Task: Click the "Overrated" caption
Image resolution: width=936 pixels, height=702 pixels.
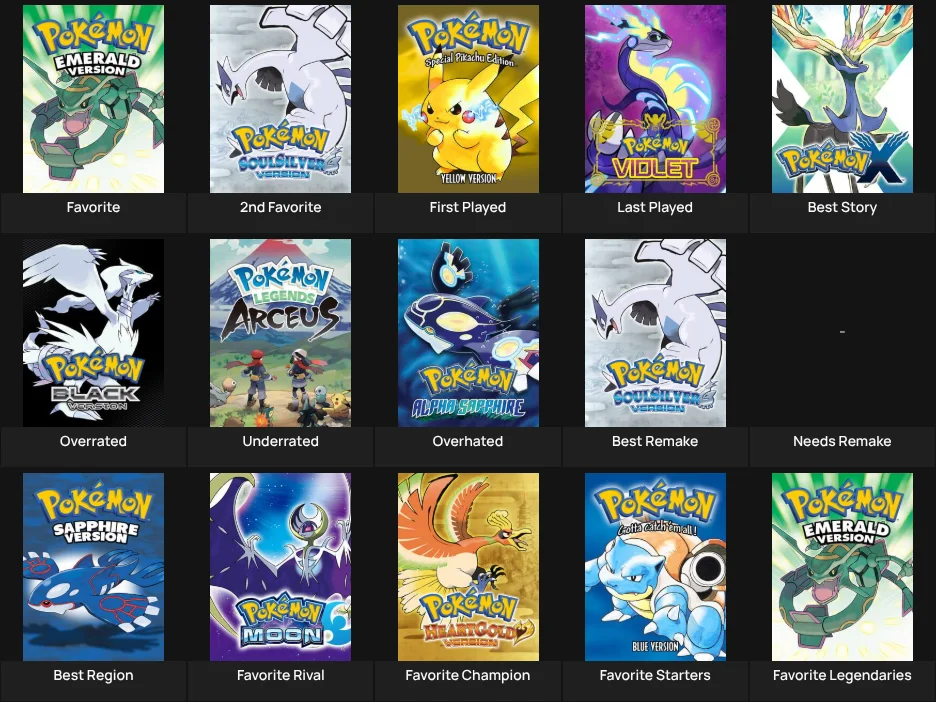Action: (93, 441)
